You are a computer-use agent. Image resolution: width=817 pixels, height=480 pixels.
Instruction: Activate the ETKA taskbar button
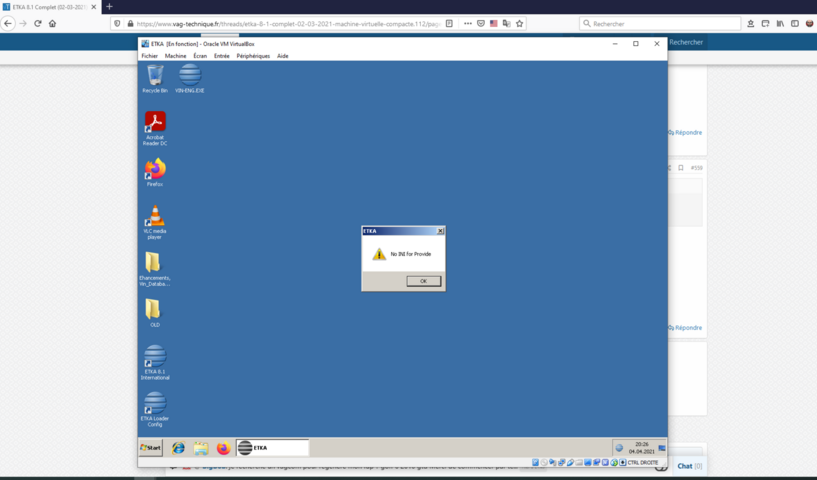point(272,448)
